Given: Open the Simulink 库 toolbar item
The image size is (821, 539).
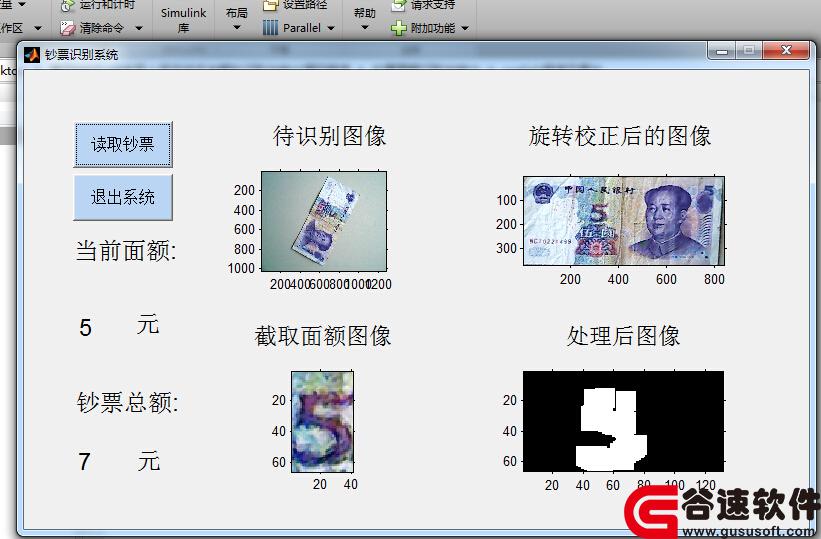Looking at the screenshot, I should tap(183, 20).
